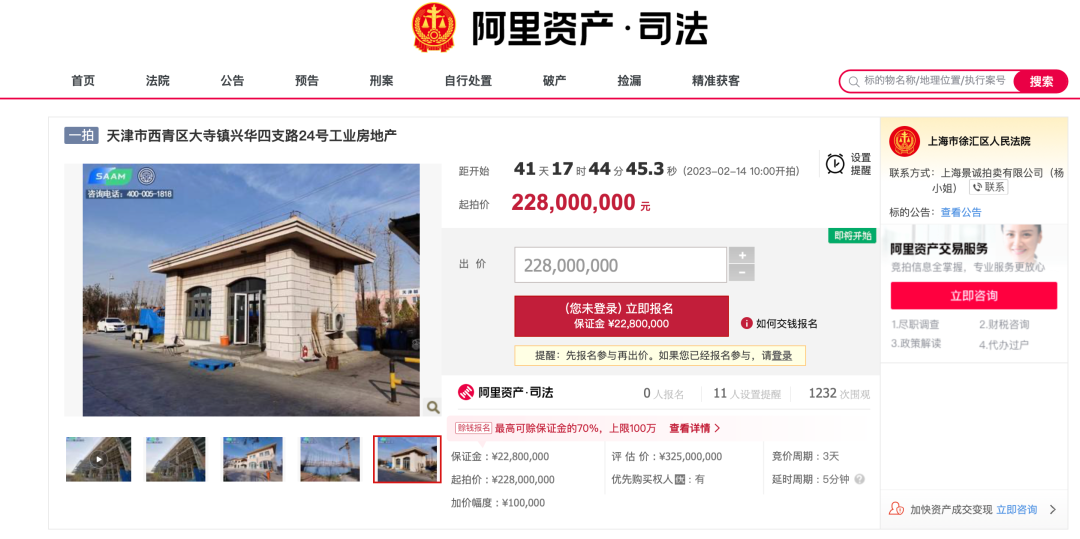Play the first video thumbnail

click(98, 458)
